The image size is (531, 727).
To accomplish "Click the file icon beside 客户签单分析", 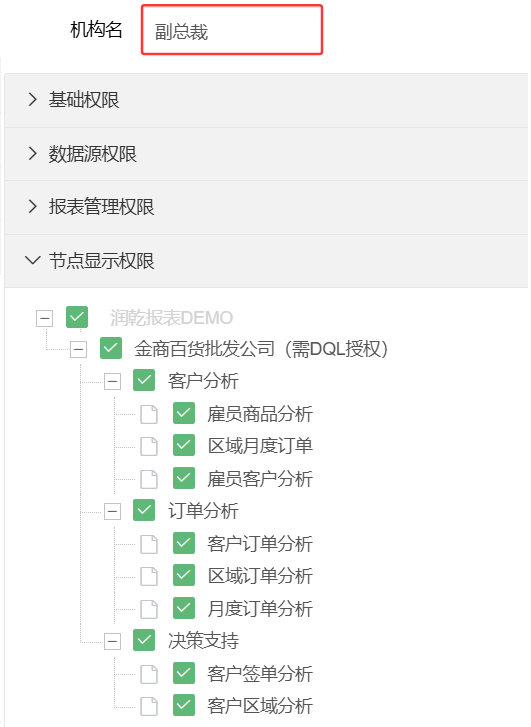I will pos(149,674).
